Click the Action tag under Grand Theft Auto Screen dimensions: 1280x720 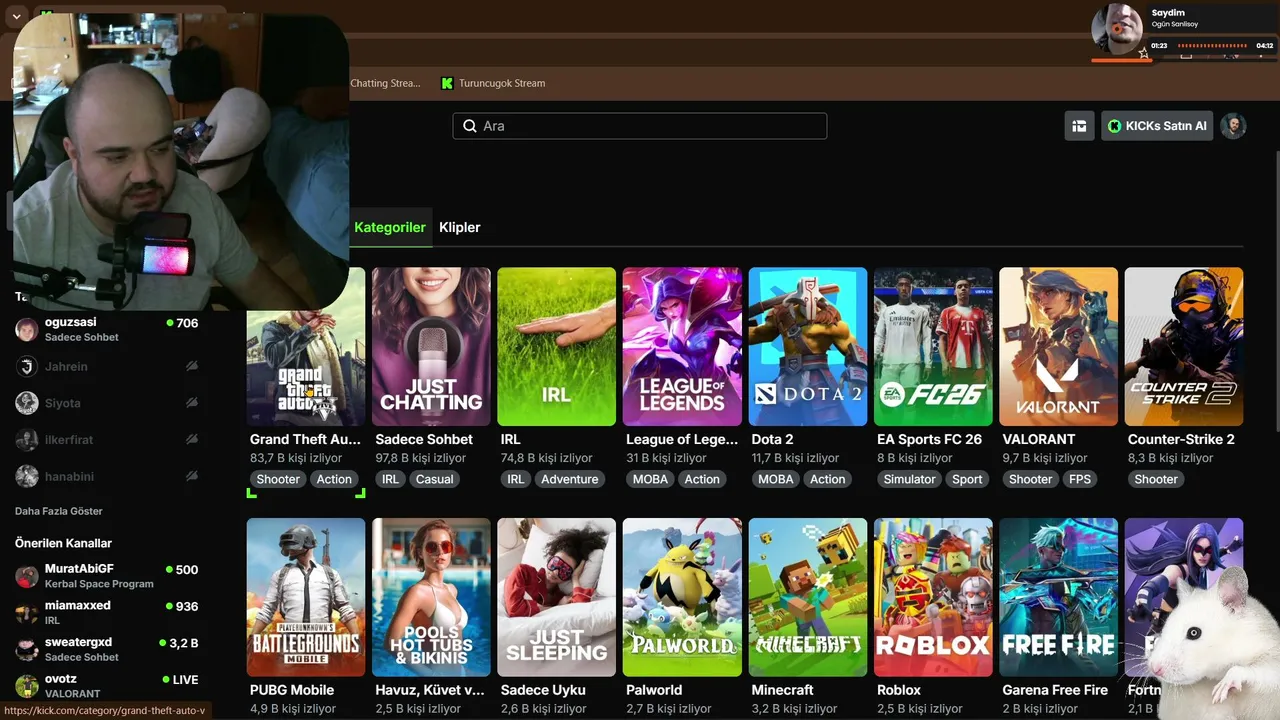point(334,479)
